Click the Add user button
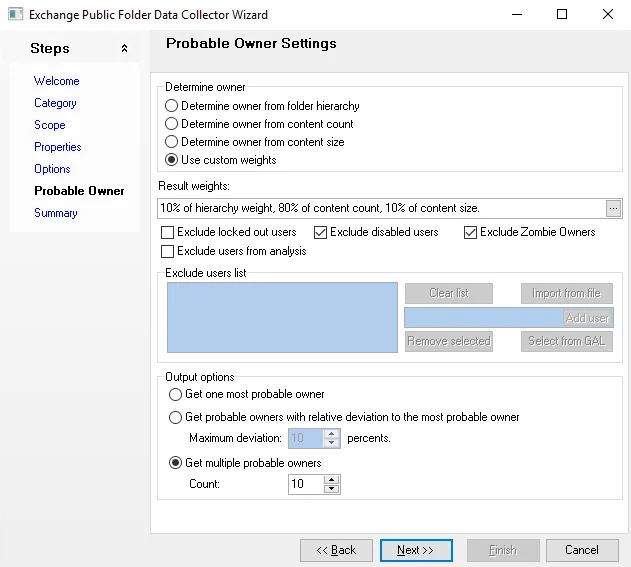This screenshot has width=631, height=567. click(588, 318)
